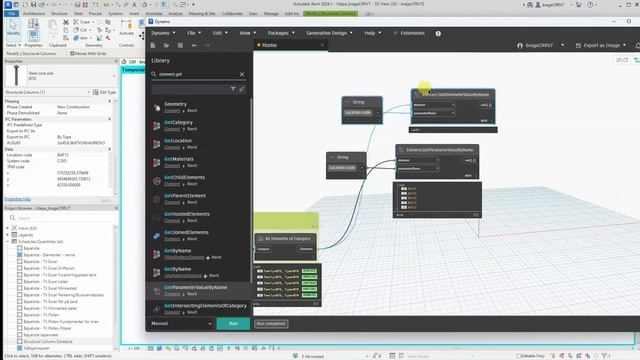The width and height of the screenshot is (640, 360).
Task: Select GetIntersectingElementsOfCategory library result
Action: pos(198,309)
